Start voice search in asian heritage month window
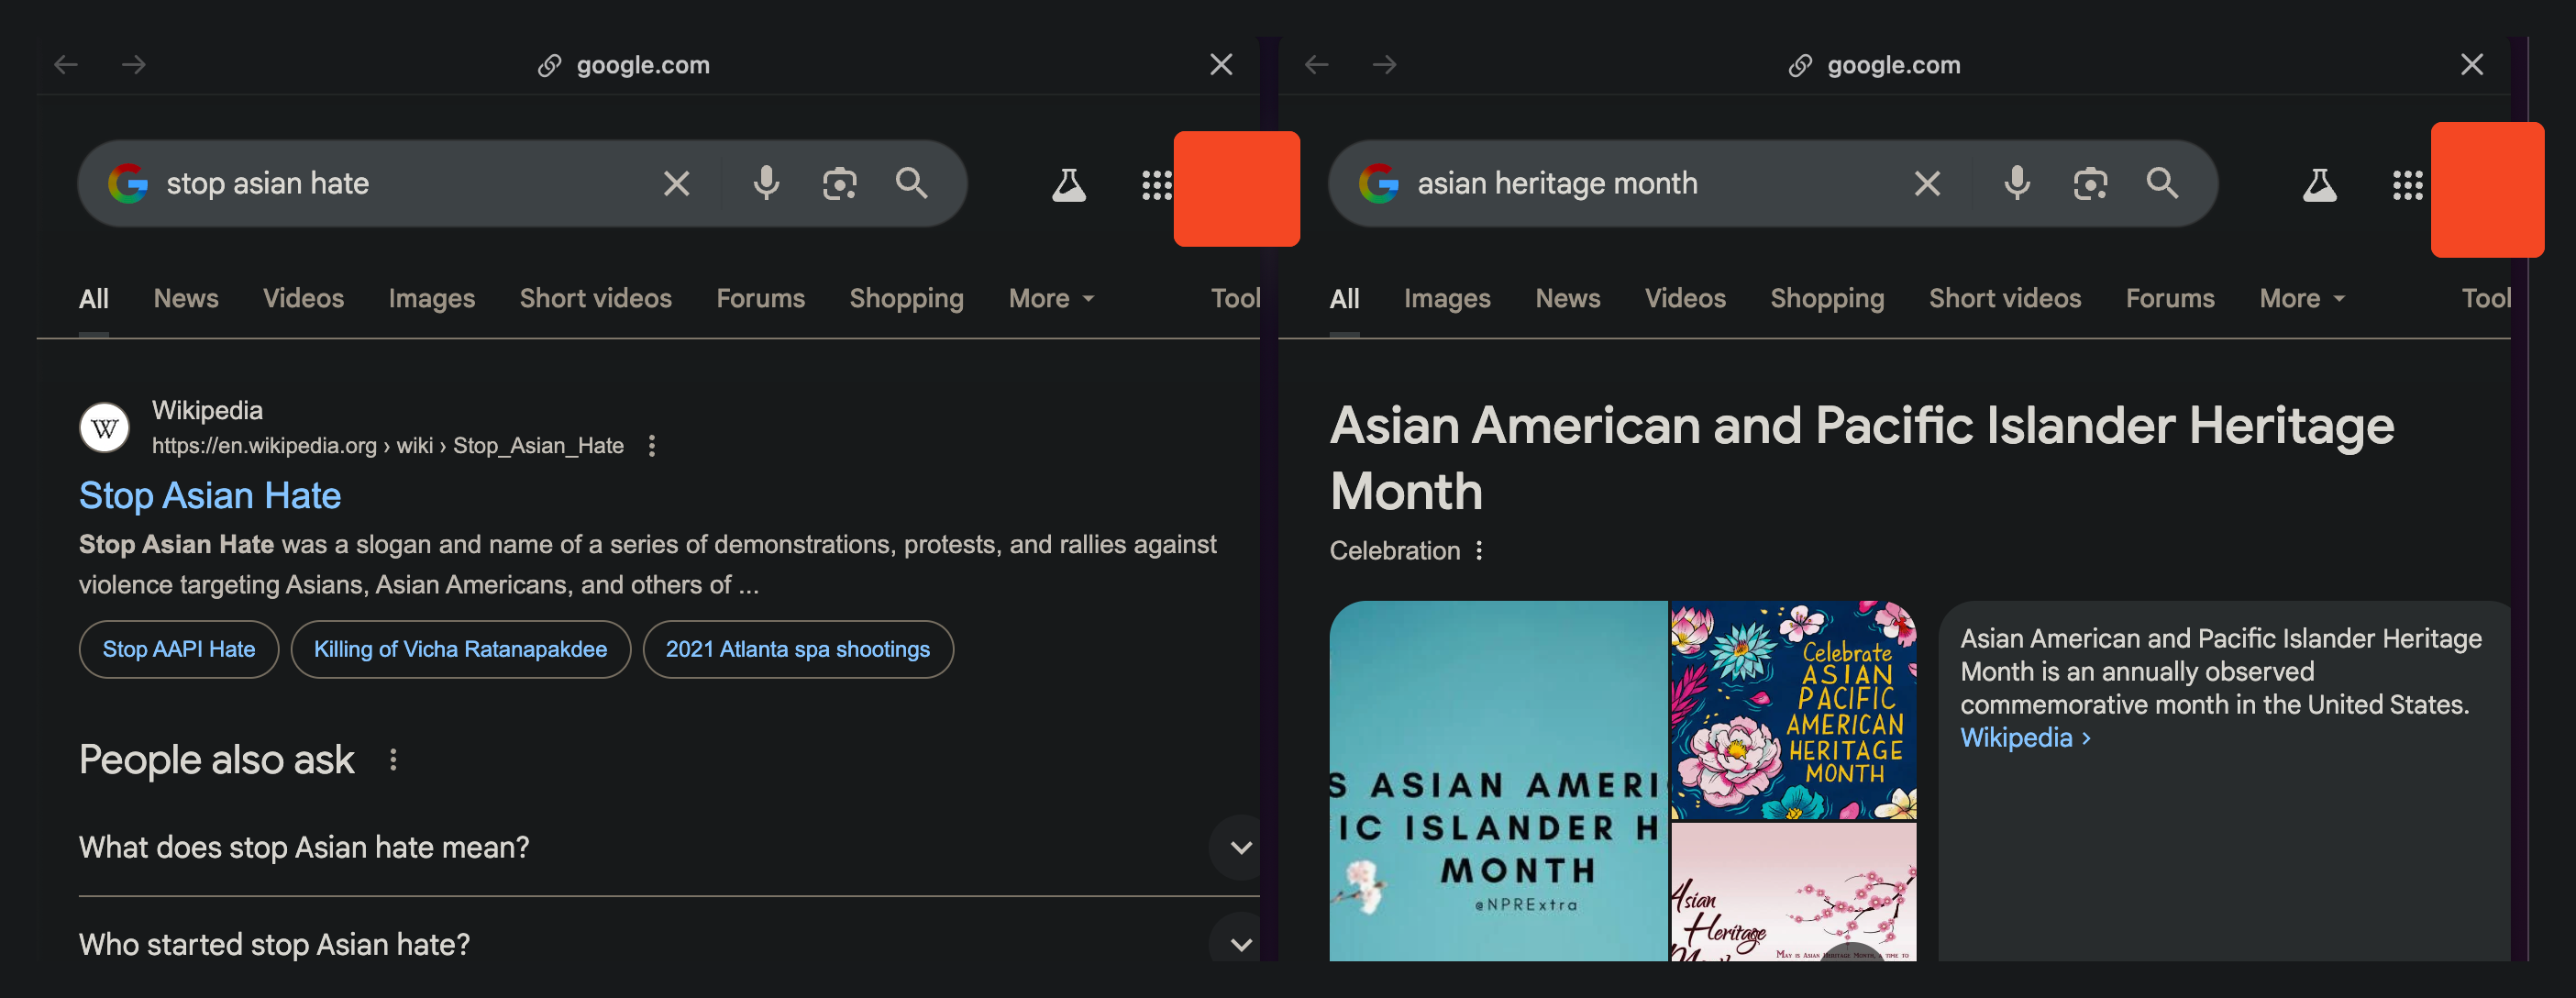 [x=2017, y=184]
